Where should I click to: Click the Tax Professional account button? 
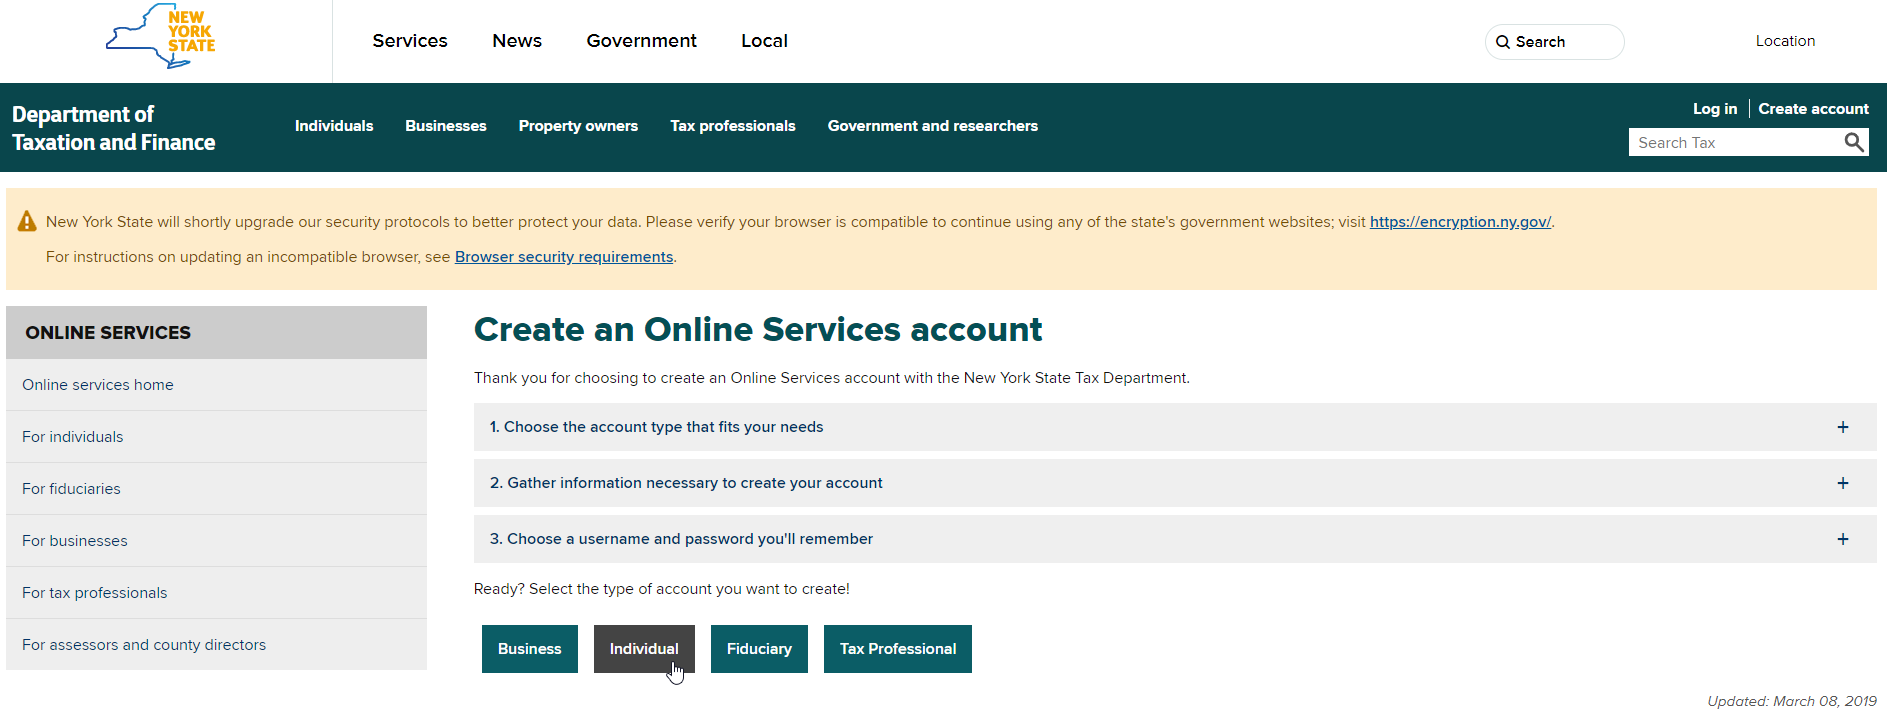[x=898, y=649]
